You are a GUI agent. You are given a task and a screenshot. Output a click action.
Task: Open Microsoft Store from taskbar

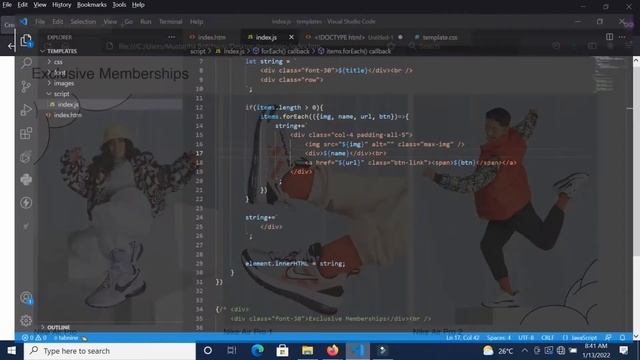coord(282,351)
